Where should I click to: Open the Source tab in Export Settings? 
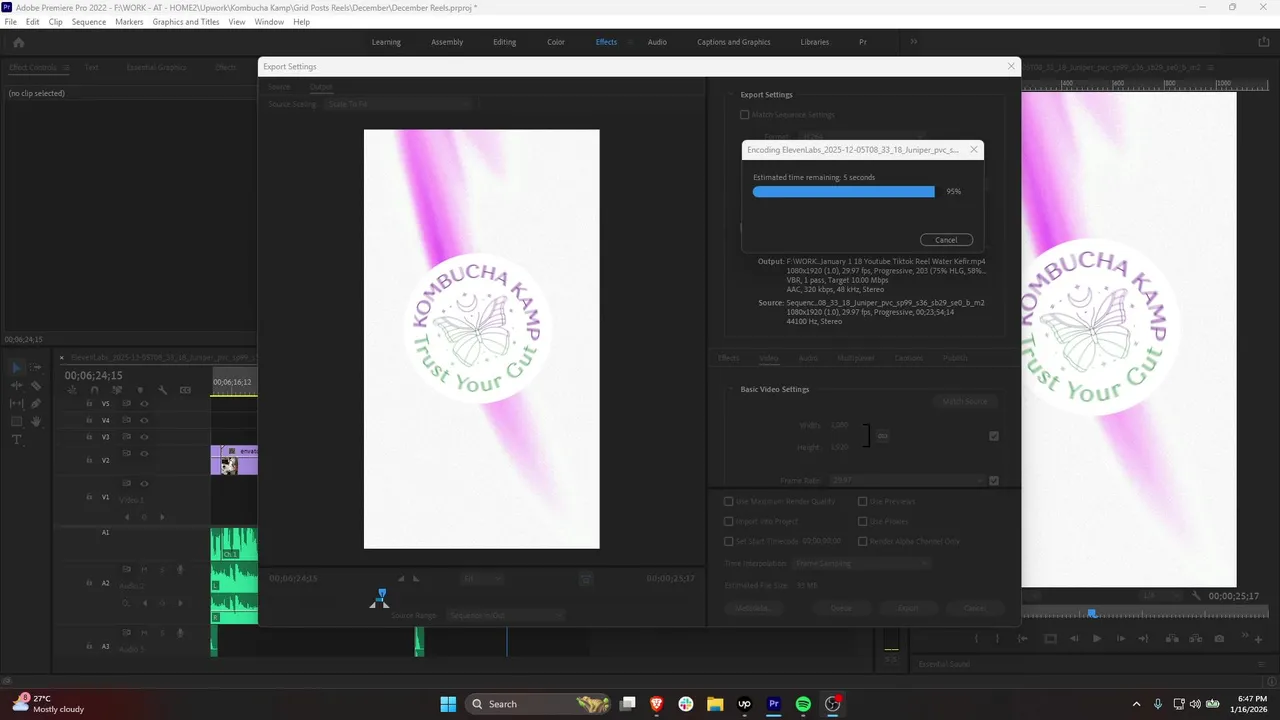tap(279, 87)
